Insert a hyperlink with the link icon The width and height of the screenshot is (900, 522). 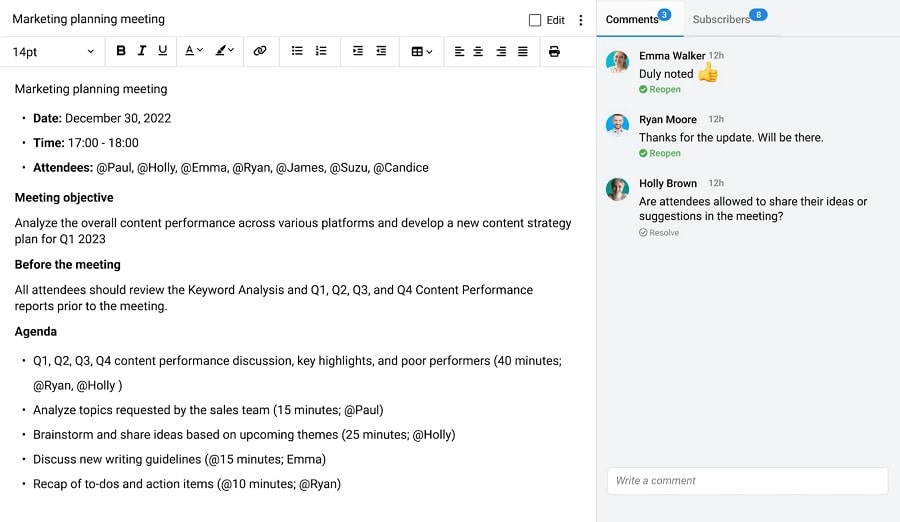tap(260, 51)
